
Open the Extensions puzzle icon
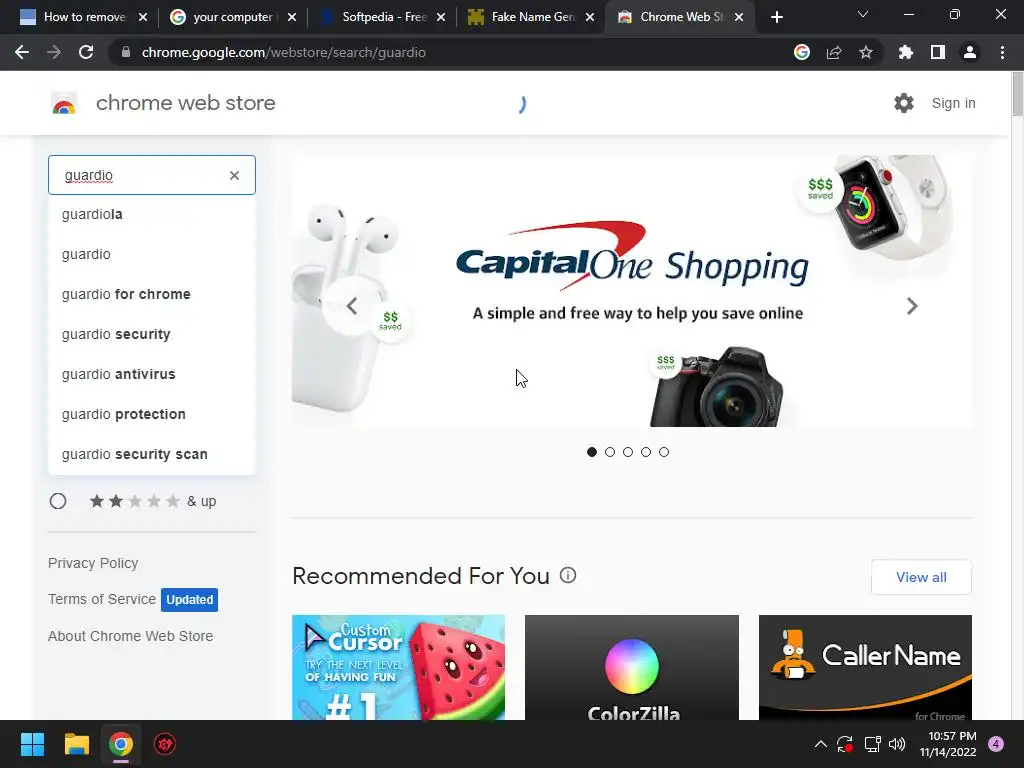click(x=905, y=52)
